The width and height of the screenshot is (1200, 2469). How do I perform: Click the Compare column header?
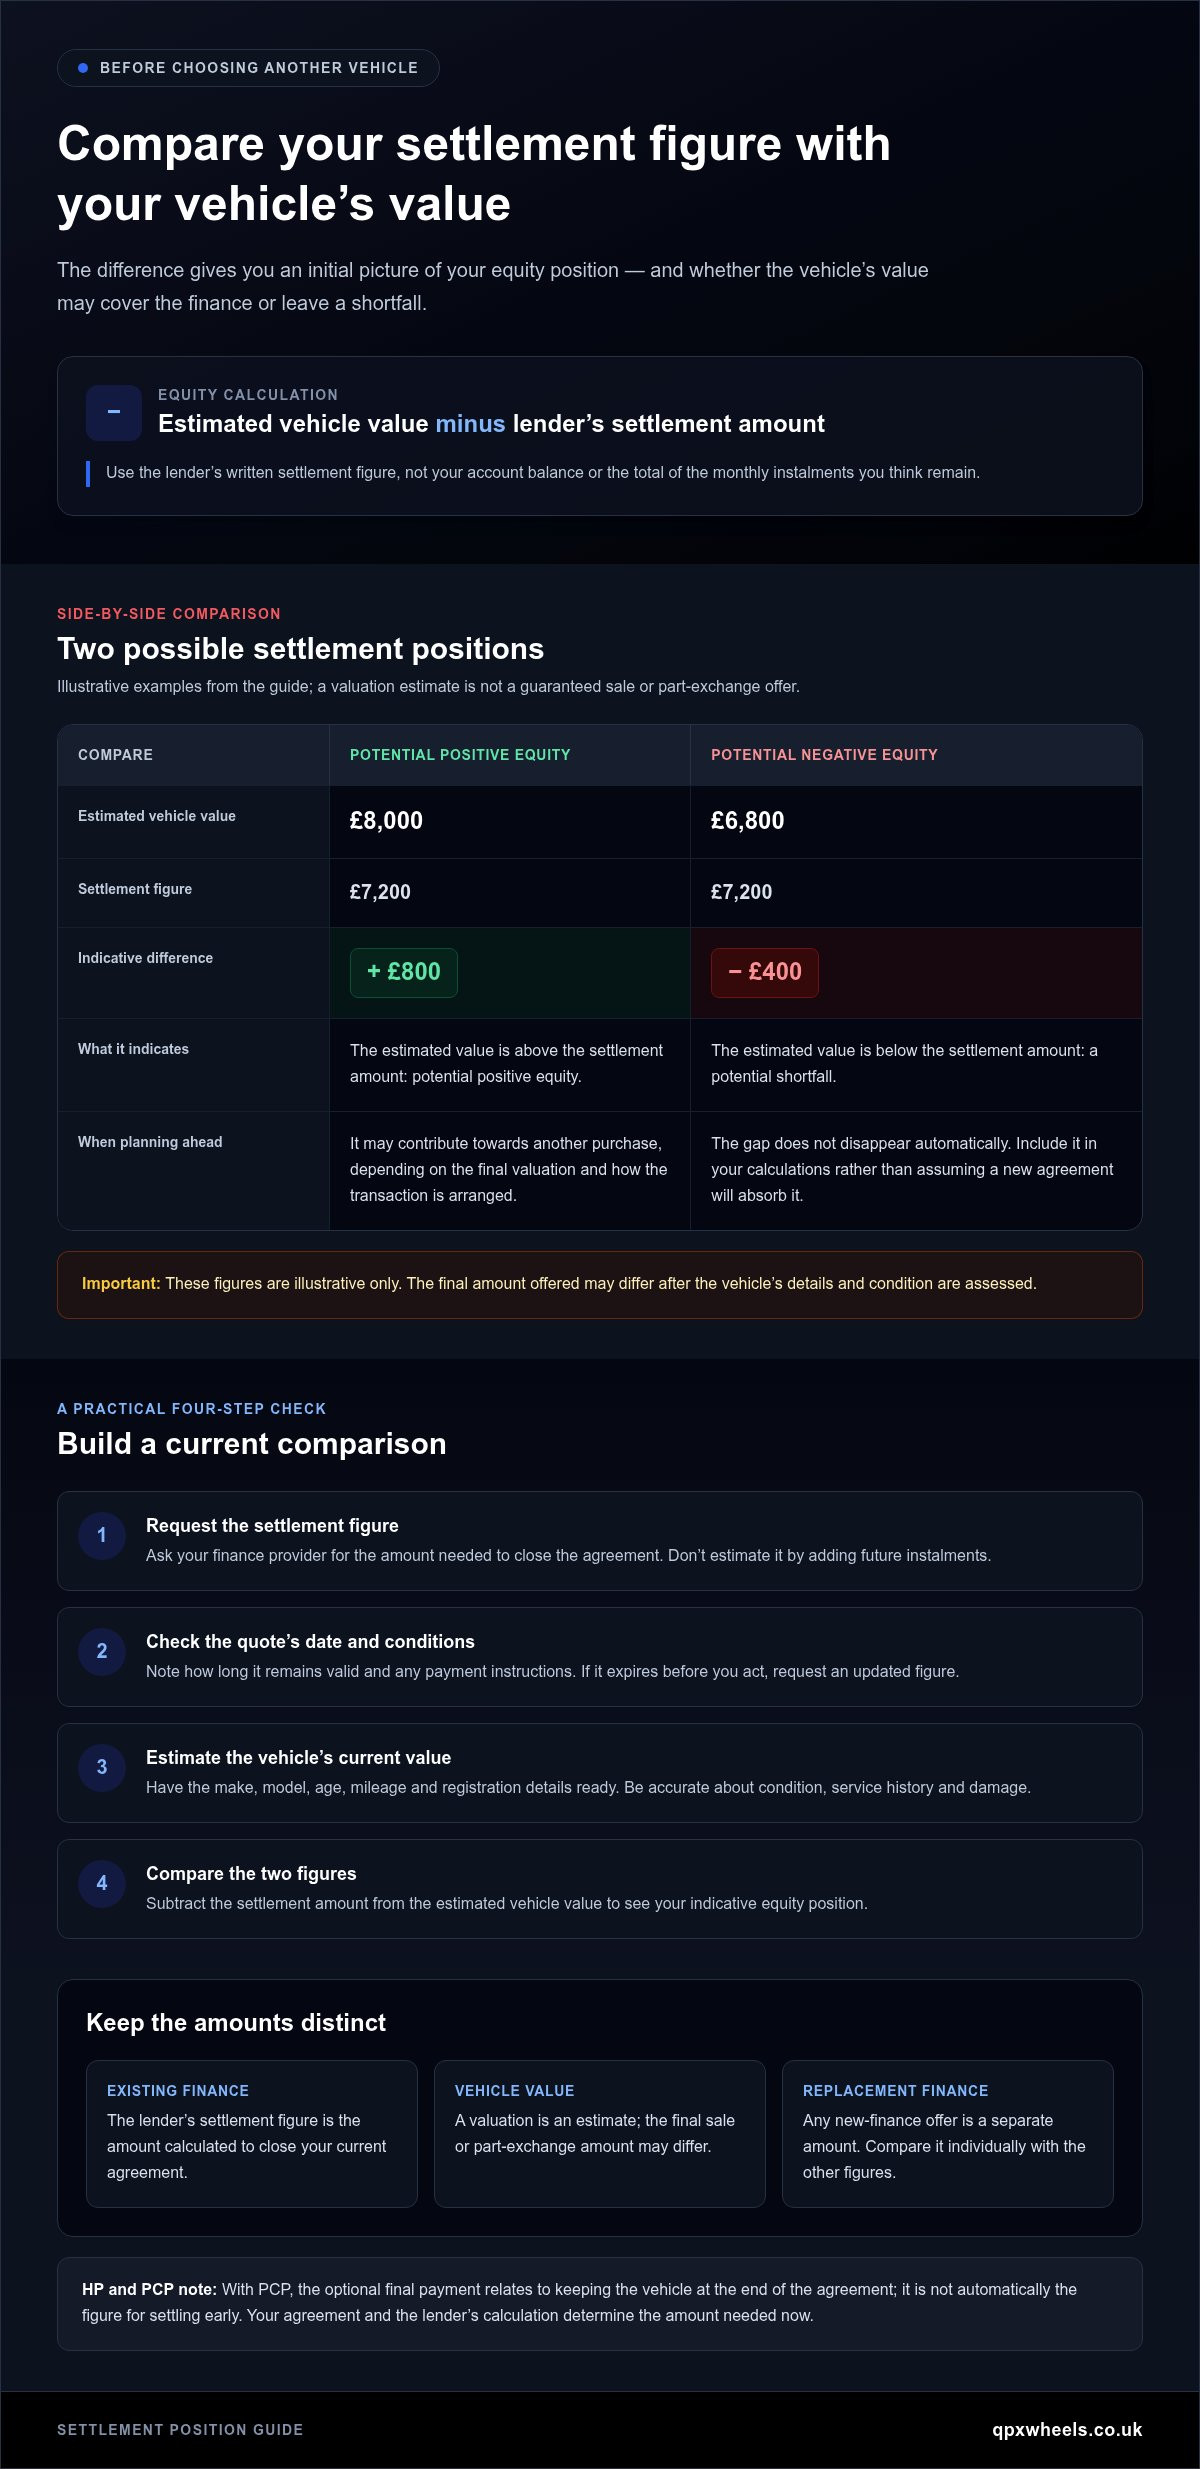click(x=194, y=755)
